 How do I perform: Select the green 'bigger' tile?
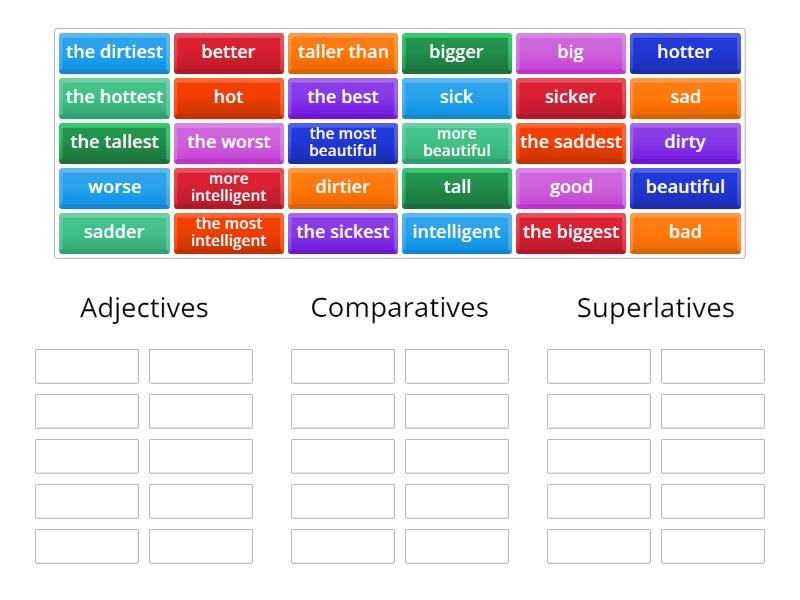pyautogui.click(x=457, y=53)
